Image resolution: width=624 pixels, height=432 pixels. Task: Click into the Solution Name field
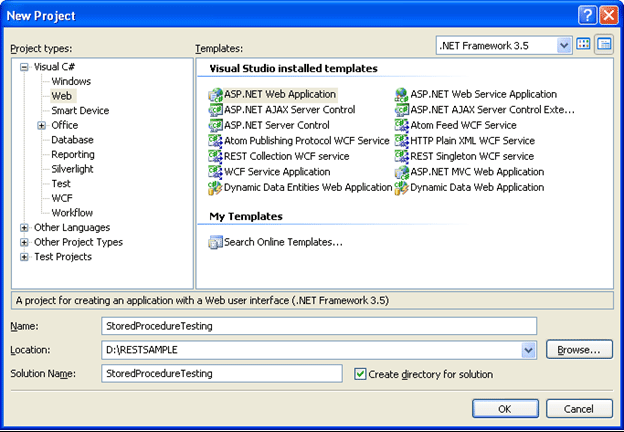[222, 374]
